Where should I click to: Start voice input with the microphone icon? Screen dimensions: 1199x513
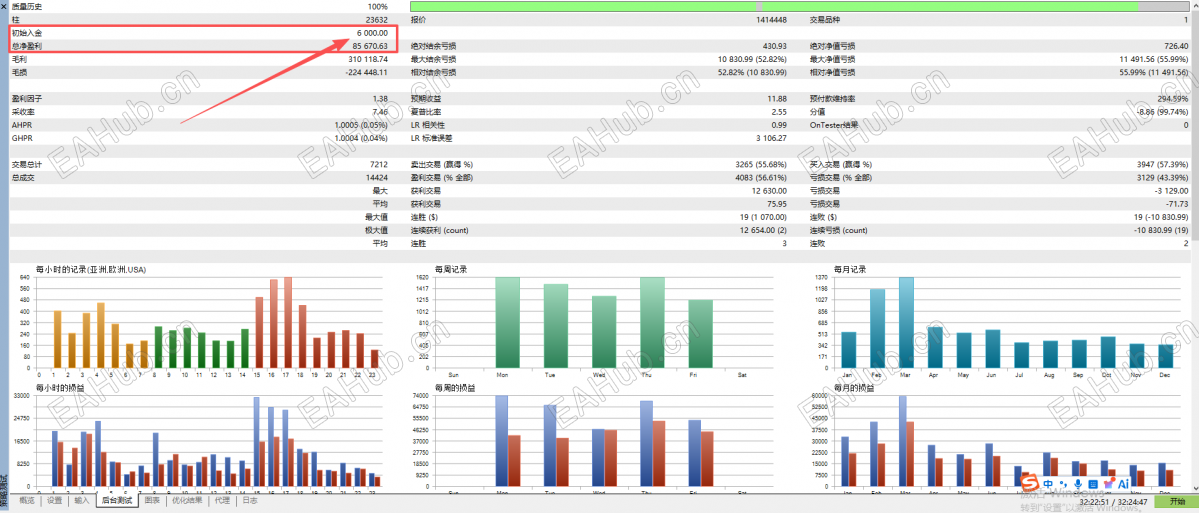click(x=1078, y=484)
